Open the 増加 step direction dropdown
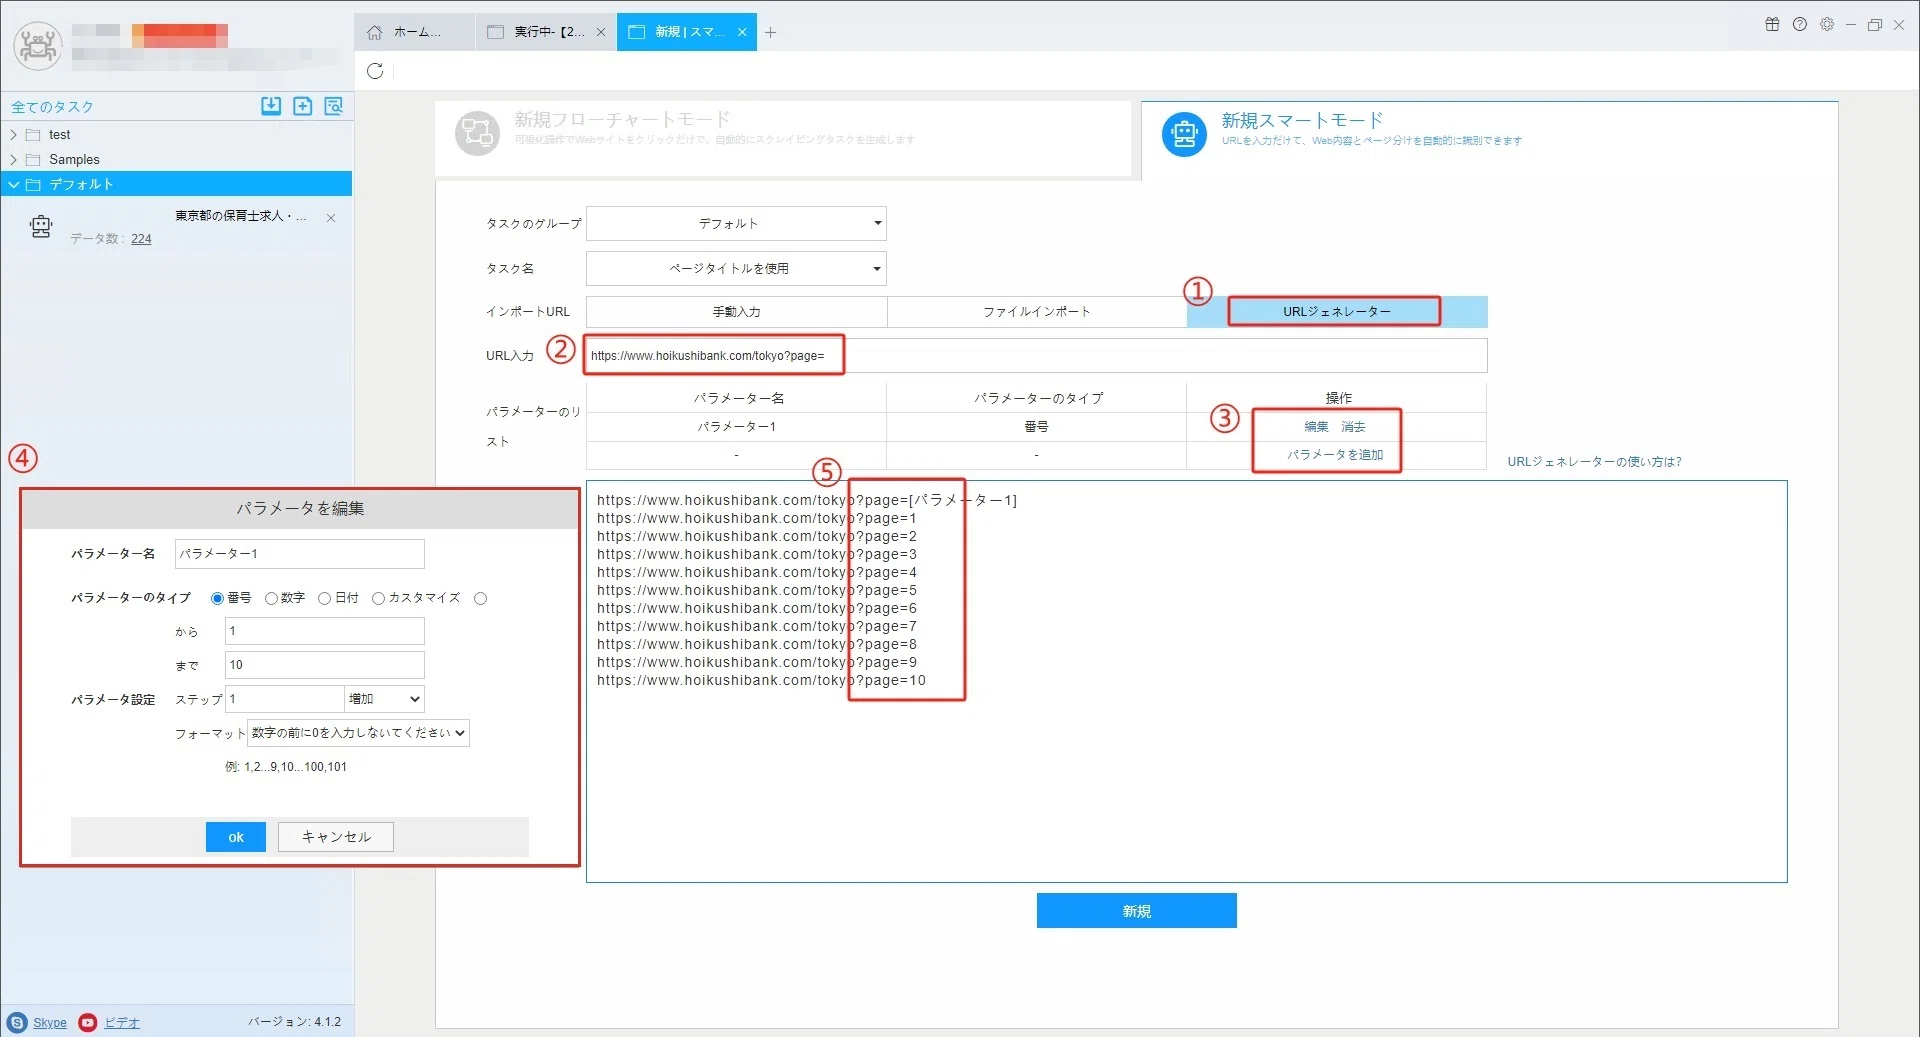 pyautogui.click(x=385, y=699)
